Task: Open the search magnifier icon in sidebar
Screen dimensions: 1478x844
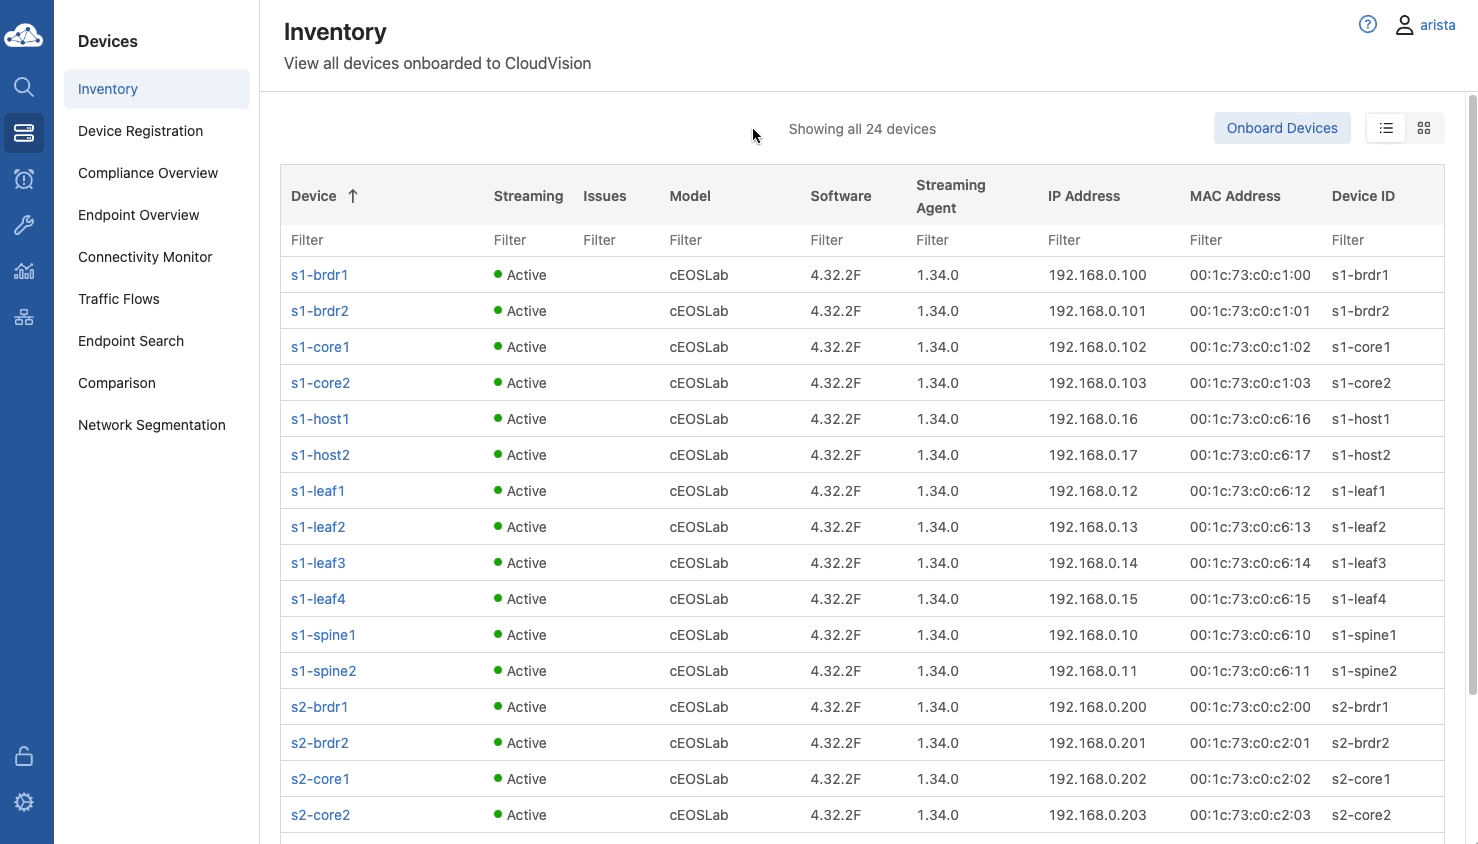Action: click(24, 87)
